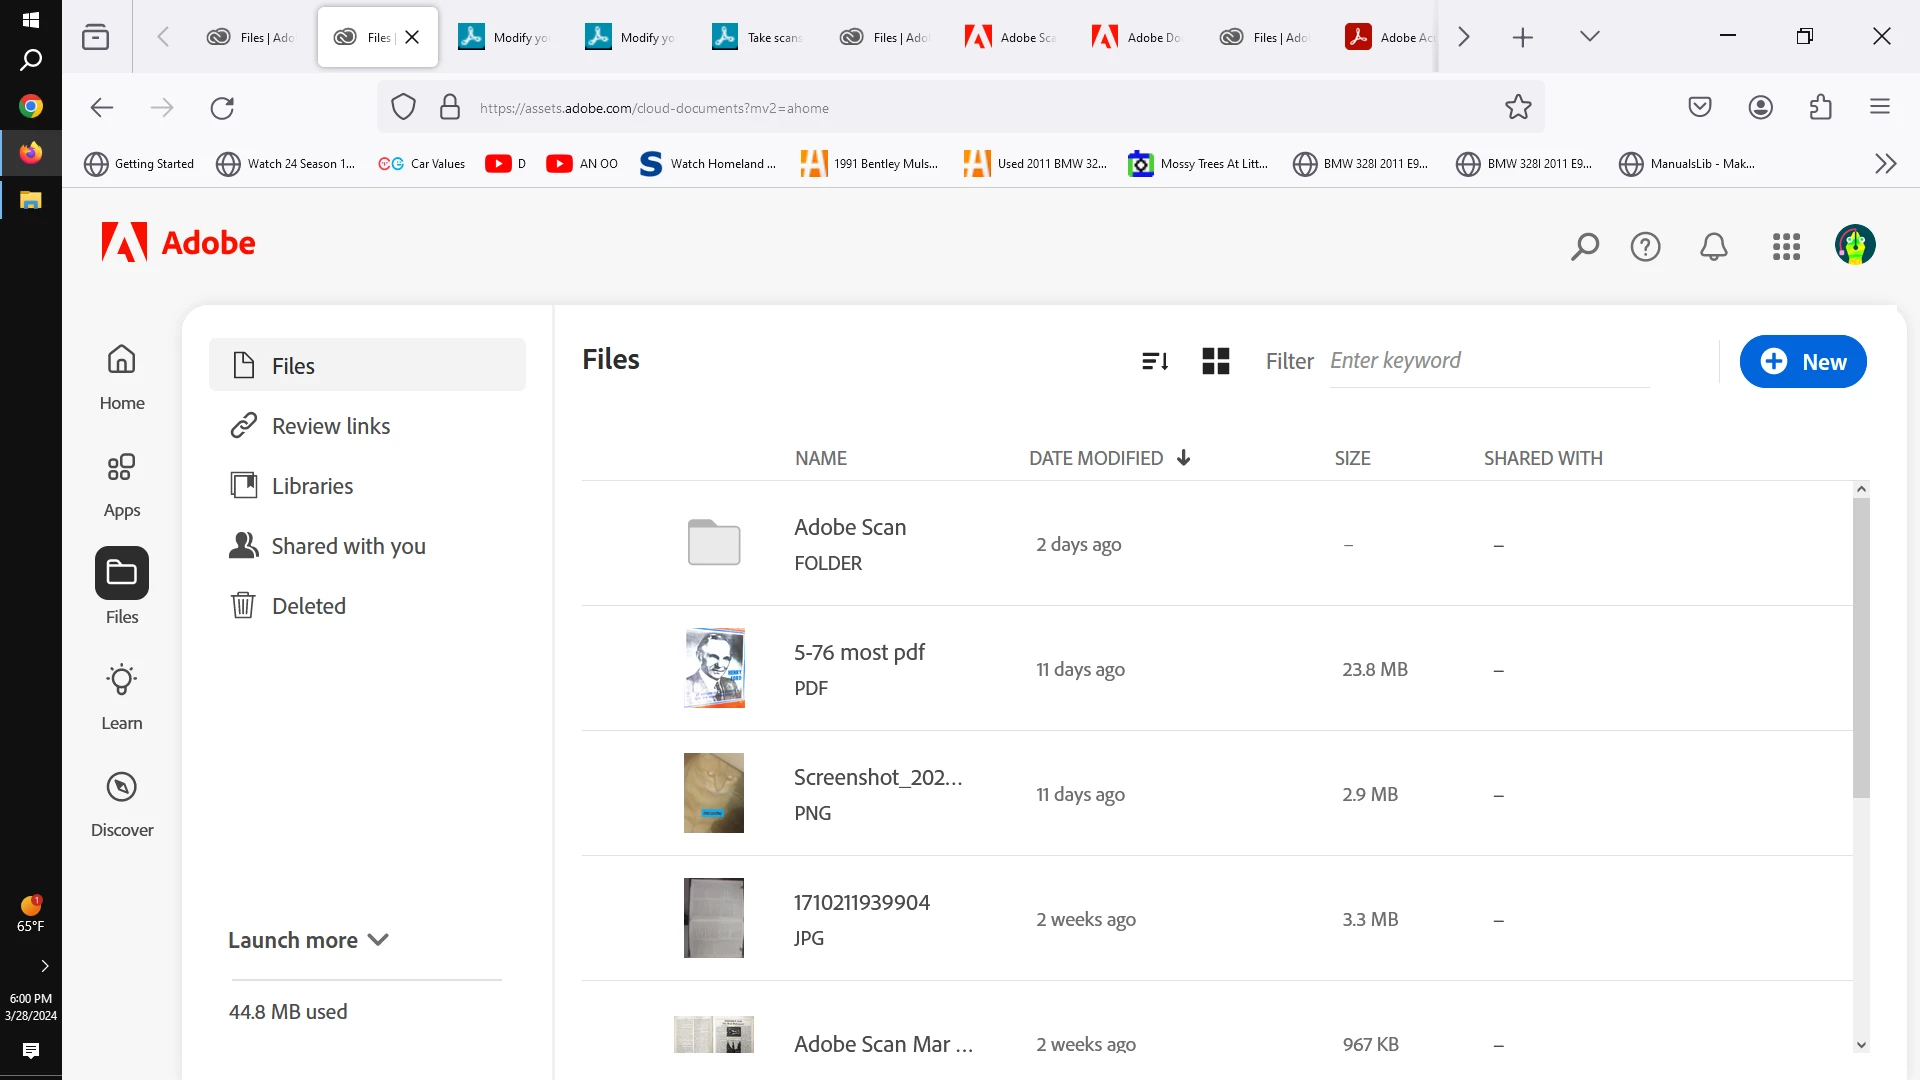Image resolution: width=1920 pixels, height=1080 pixels.
Task: Go to Home in the sidebar
Action: point(122,377)
